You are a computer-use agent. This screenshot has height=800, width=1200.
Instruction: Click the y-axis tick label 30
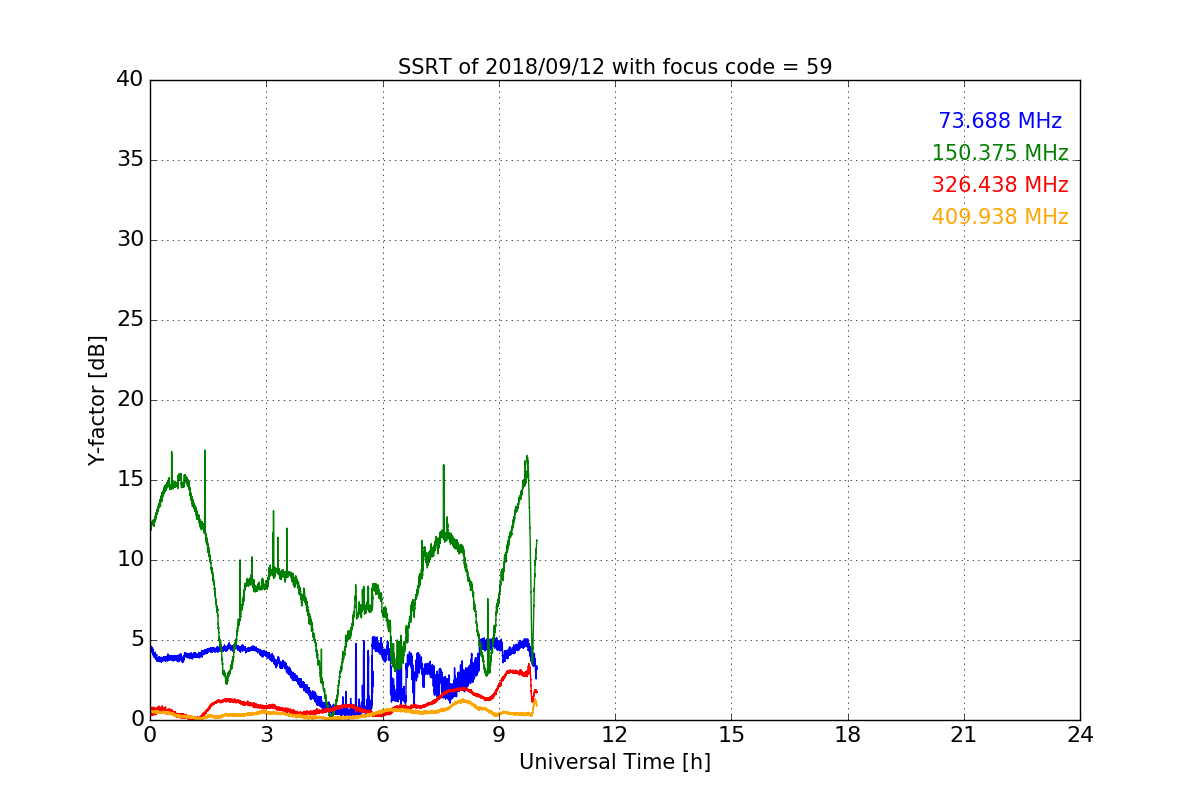(x=130, y=240)
